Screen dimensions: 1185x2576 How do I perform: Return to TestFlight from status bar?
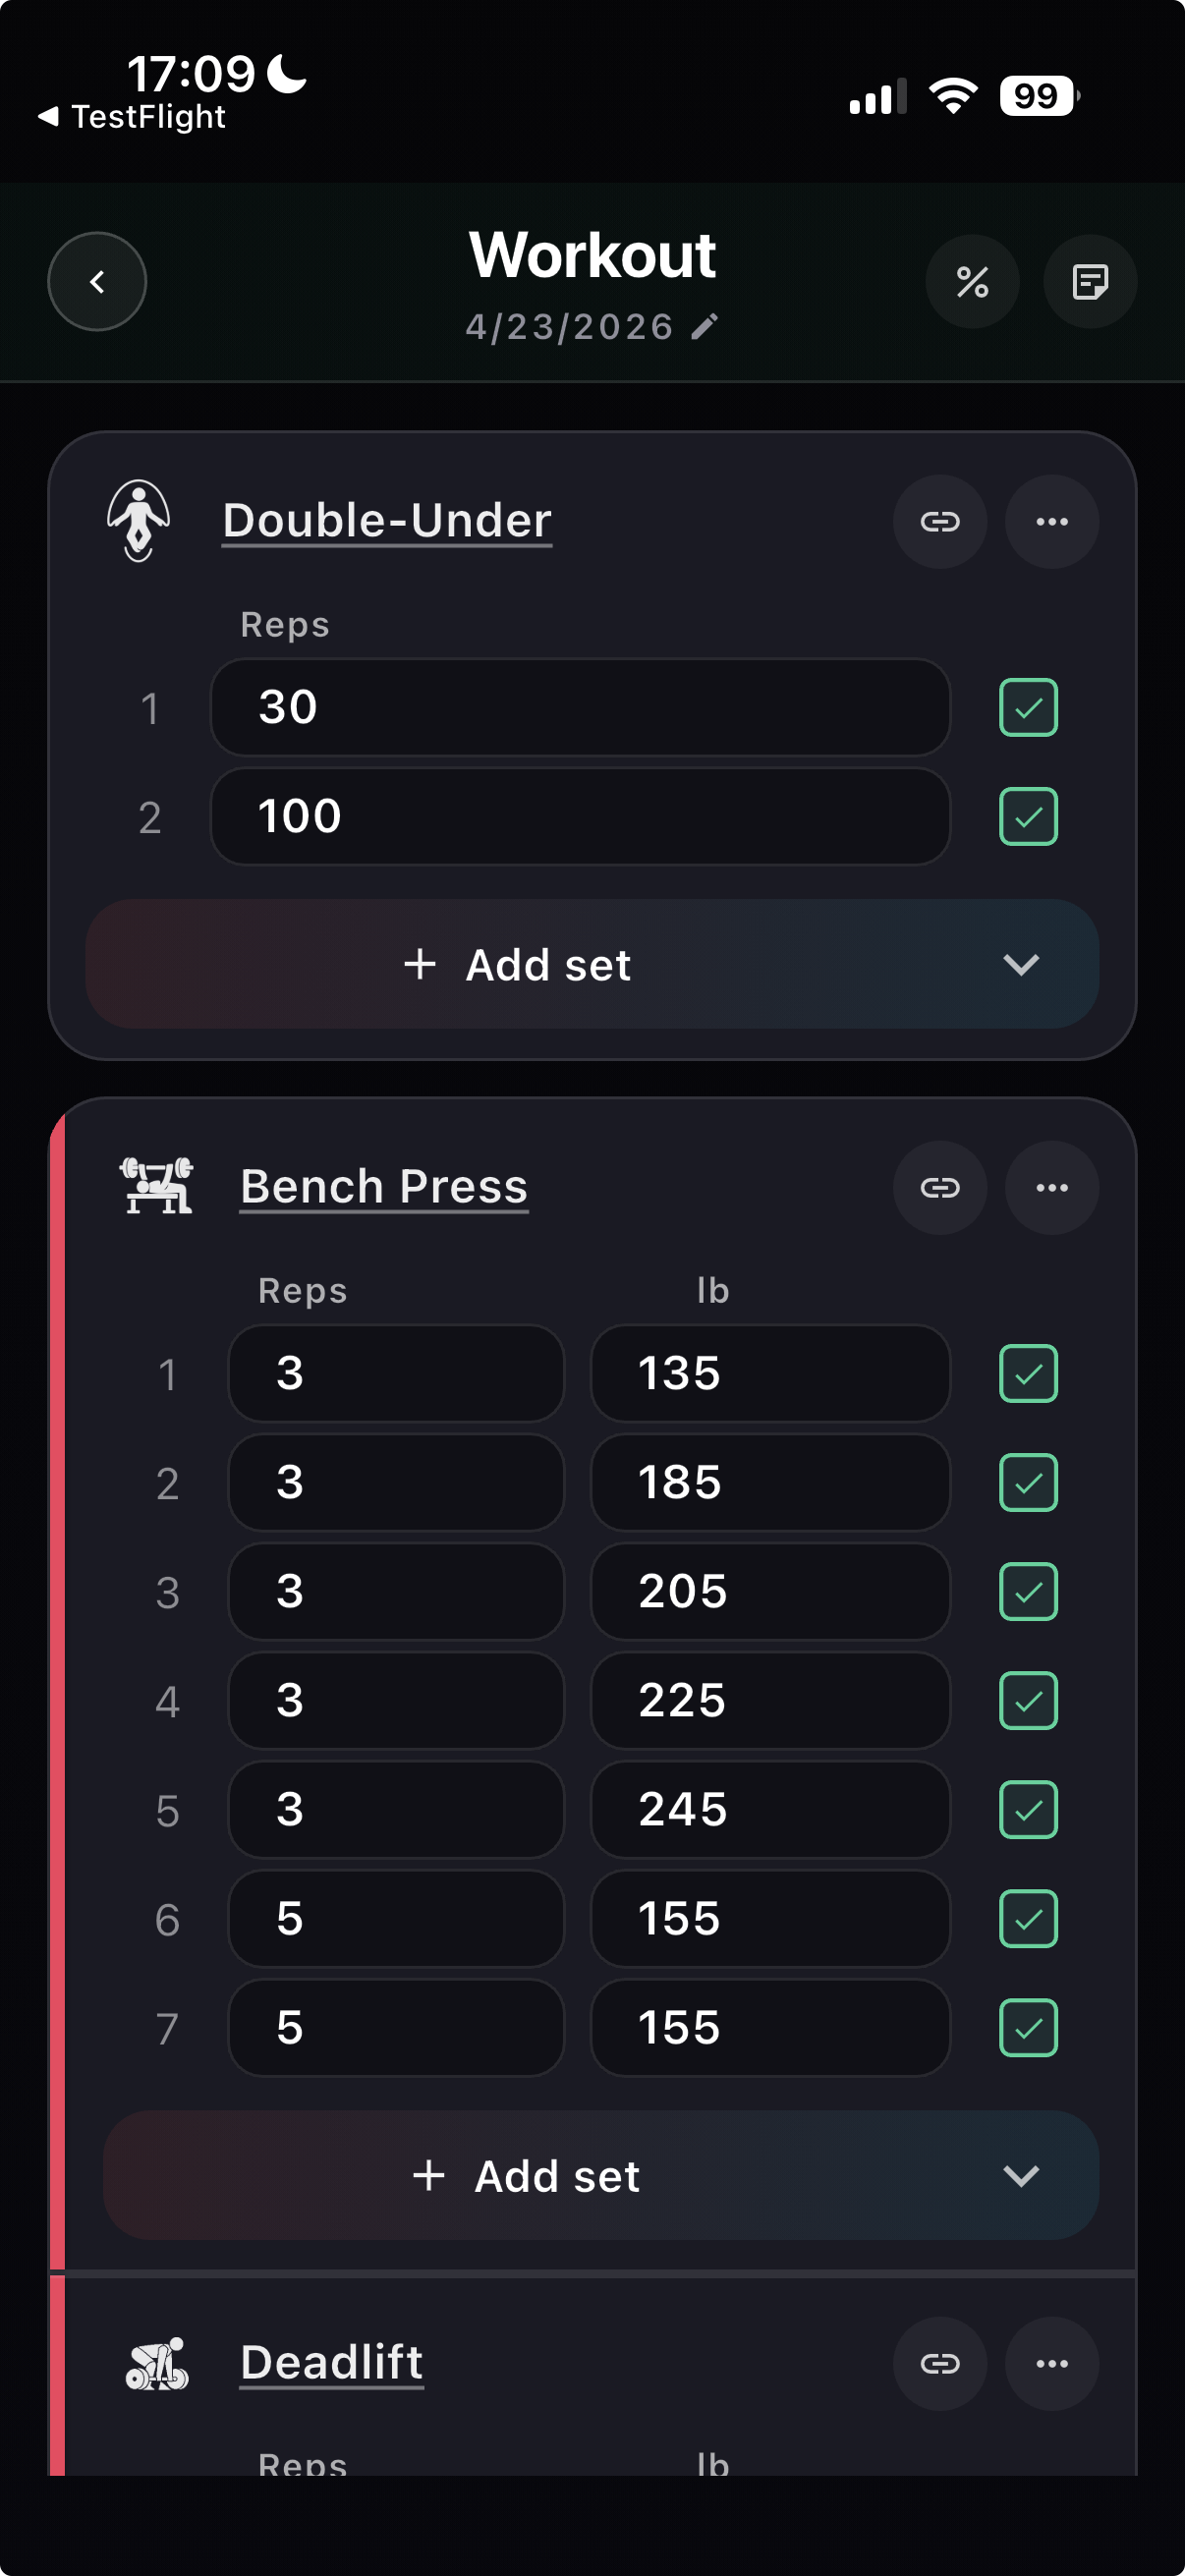coord(132,117)
